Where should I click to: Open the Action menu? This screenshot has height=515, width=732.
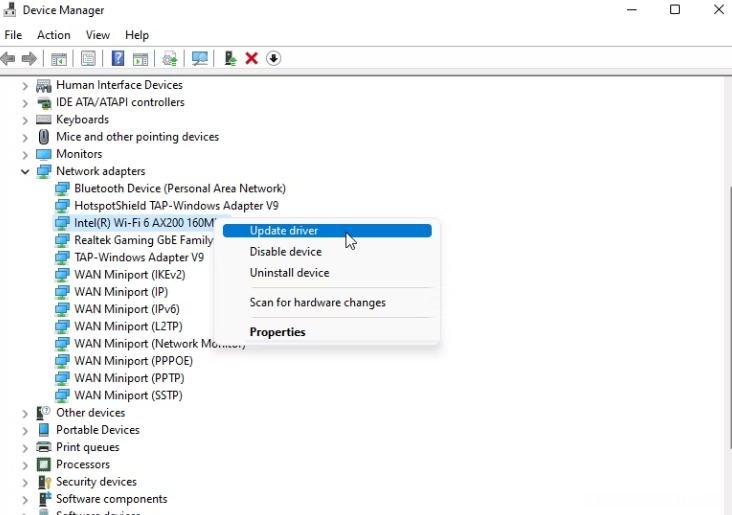pos(54,35)
